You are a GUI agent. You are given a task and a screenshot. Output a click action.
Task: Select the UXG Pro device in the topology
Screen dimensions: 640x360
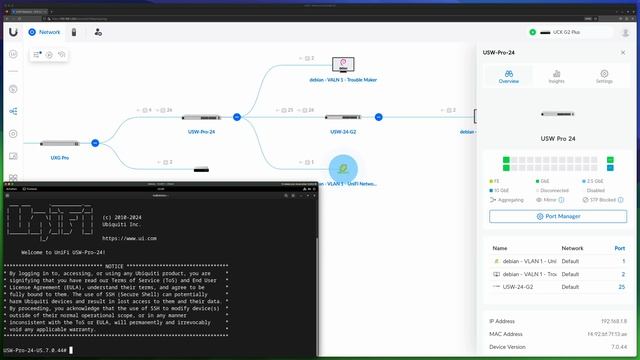click(60, 143)
